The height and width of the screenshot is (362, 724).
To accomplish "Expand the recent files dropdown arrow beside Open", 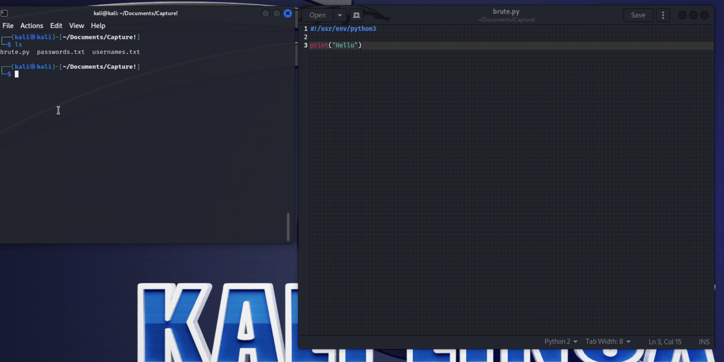I will (340, 15).
